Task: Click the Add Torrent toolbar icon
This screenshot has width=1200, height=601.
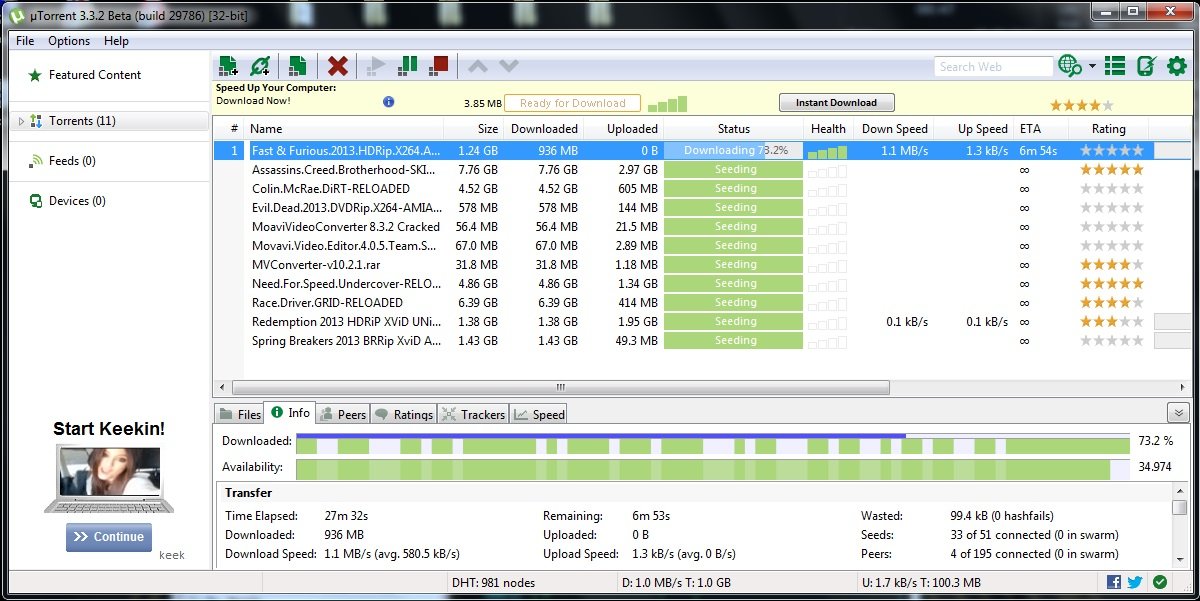Action: [228, 66]
